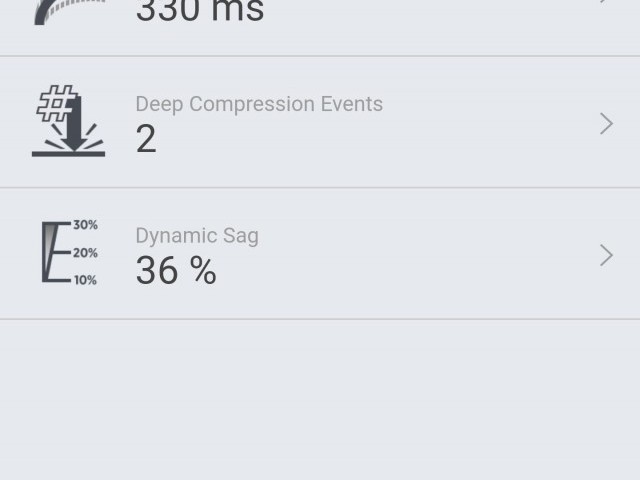This screenshot has width=640, height=480.
Task: Expand the 330 ms row chevron
Action: (606, 3)
